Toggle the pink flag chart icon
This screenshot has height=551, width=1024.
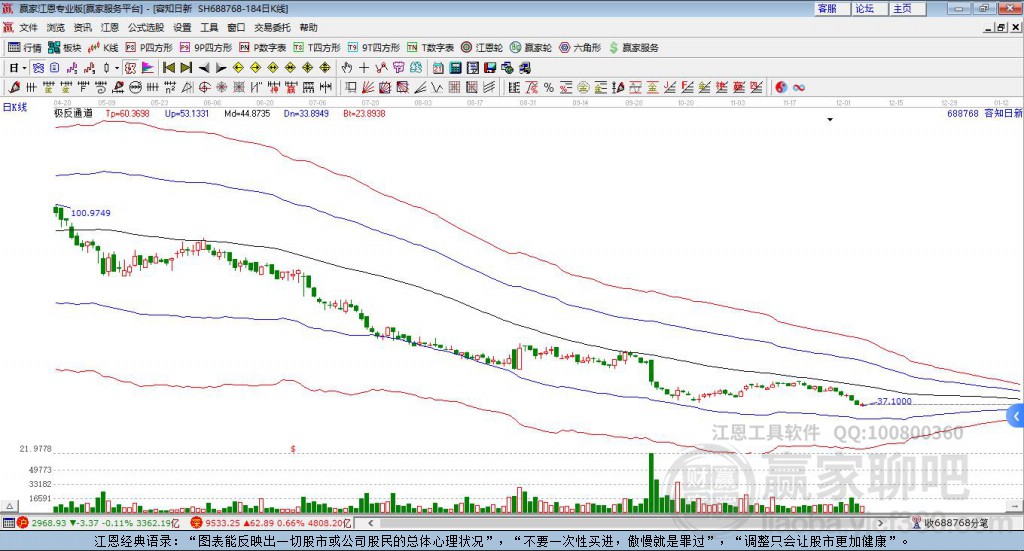(x=148, y=68)
